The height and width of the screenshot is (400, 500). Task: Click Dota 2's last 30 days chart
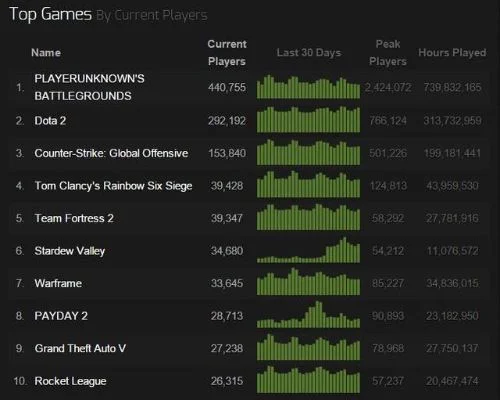click(308, 119)
